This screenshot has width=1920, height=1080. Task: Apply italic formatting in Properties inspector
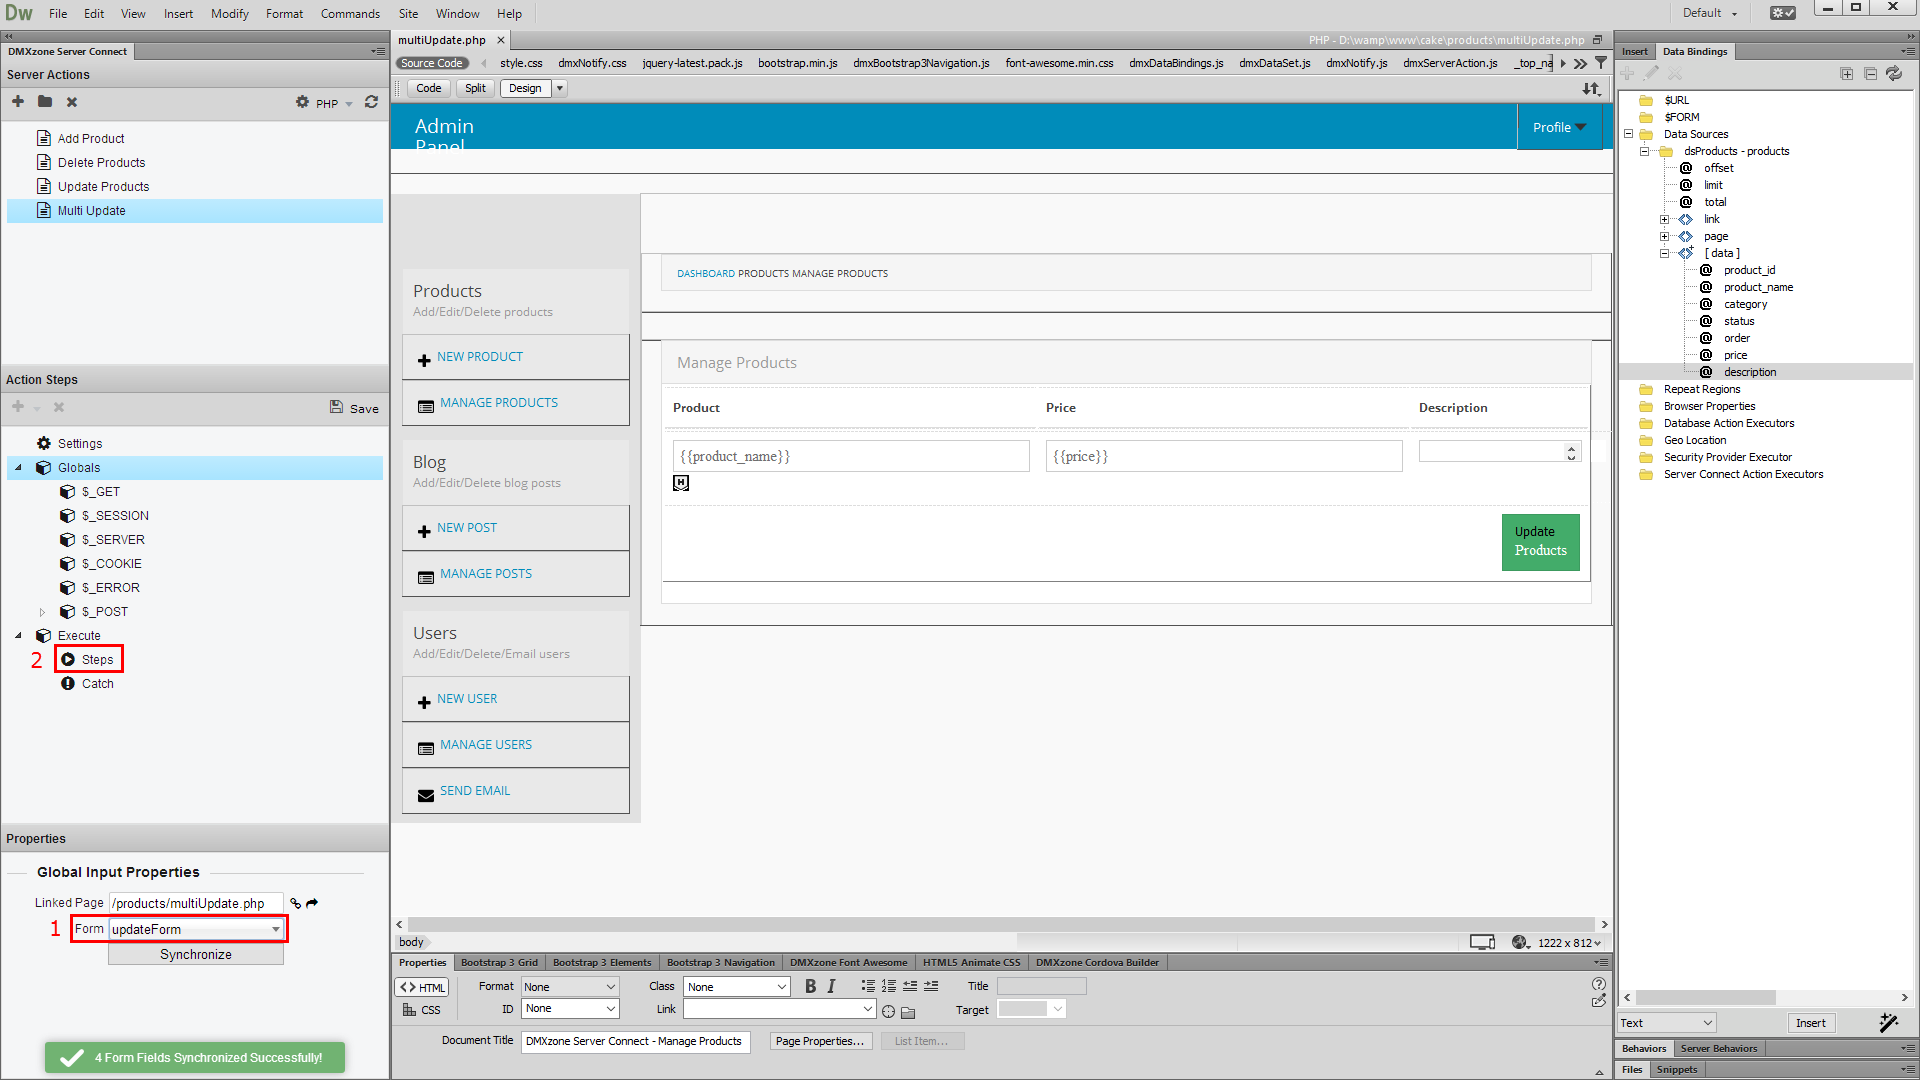click(x=831, y=986)
